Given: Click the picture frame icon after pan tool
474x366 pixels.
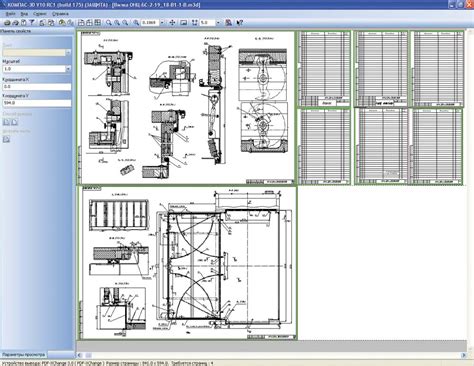Looking at the screenshot, I should pos(183,23).
